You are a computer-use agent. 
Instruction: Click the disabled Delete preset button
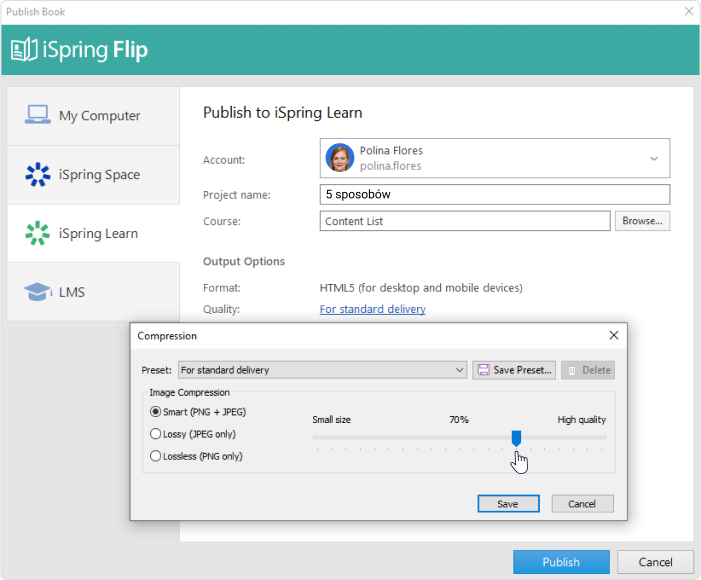pyautogui.click(x=588, y=370)
